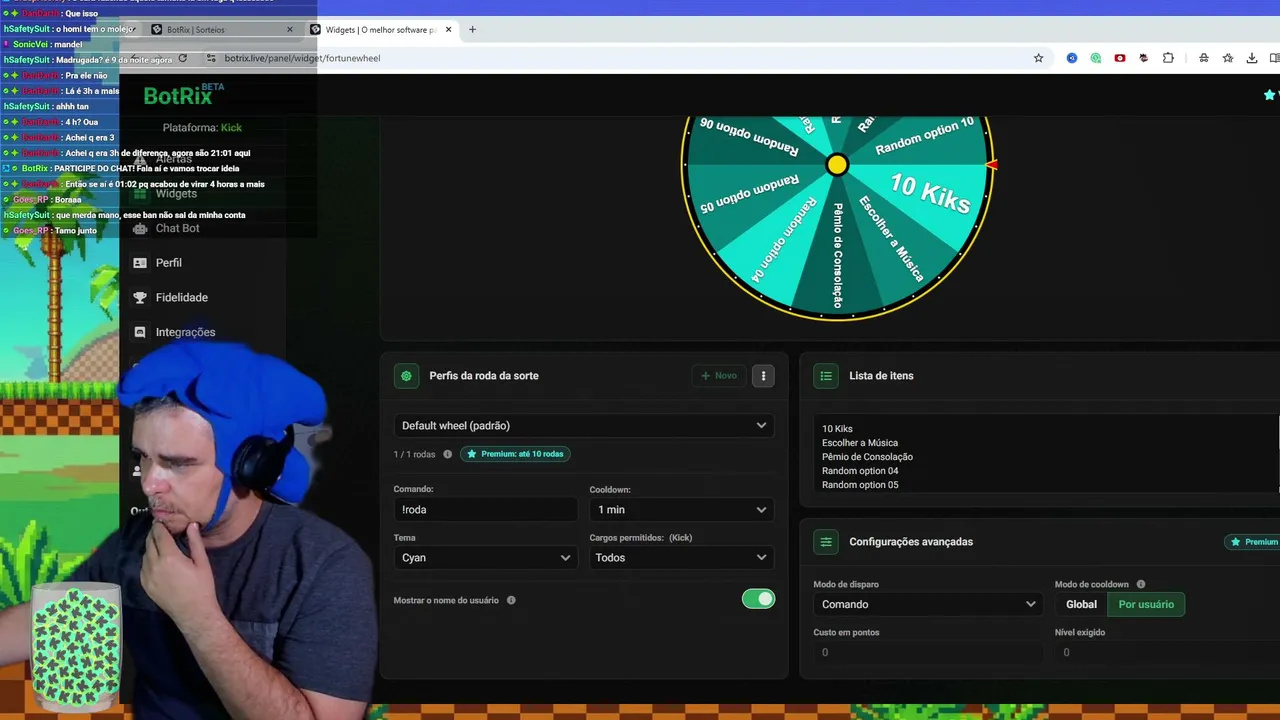Click the fortune wheel center hub
This screenshot has height=720, width=1280.
[837, 165]
